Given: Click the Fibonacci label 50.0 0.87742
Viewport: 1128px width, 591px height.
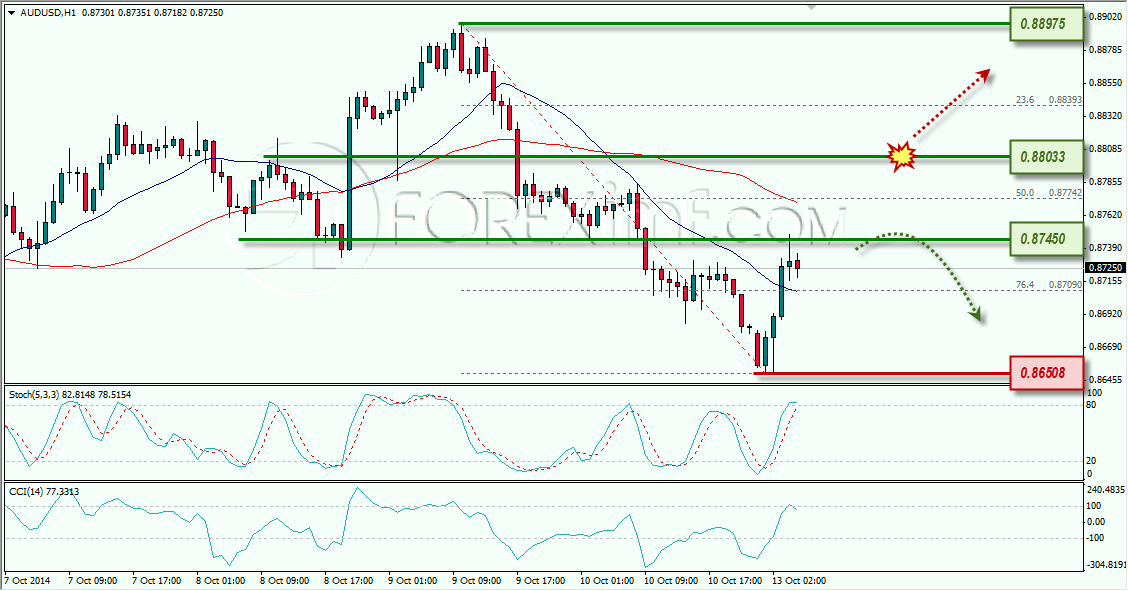Looking at the screenshot, I should click(x=1048, y=193).
